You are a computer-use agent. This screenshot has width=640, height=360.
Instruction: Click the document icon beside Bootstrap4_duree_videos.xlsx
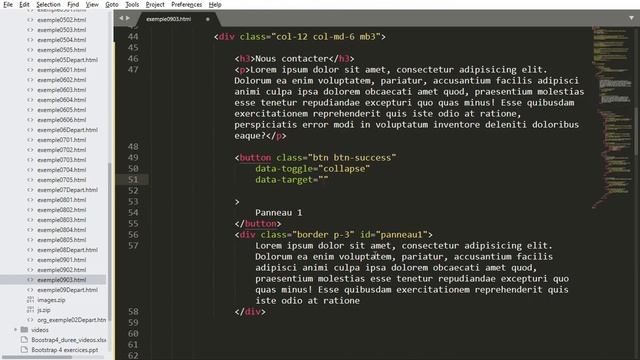coord(24,340)
